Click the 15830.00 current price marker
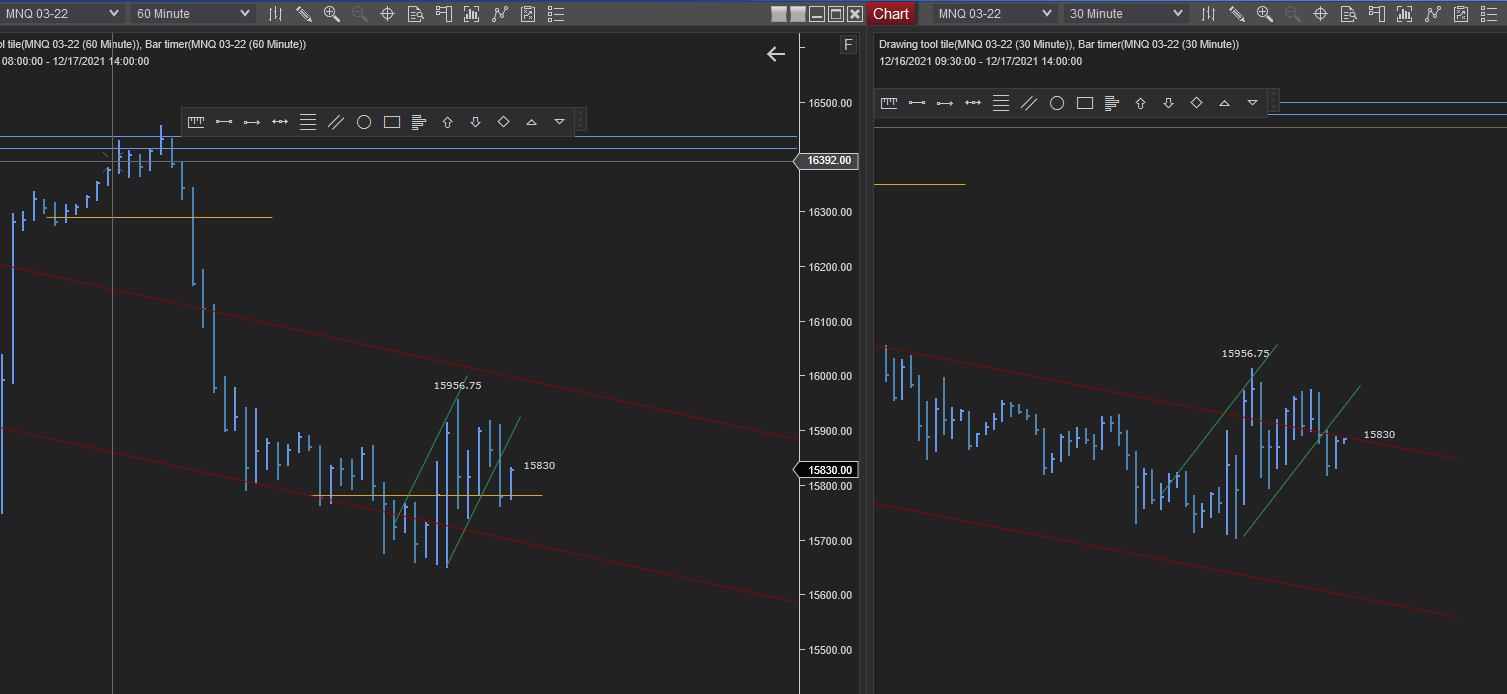The height and width of the screenshot is (694, 1507). point(827,470)
